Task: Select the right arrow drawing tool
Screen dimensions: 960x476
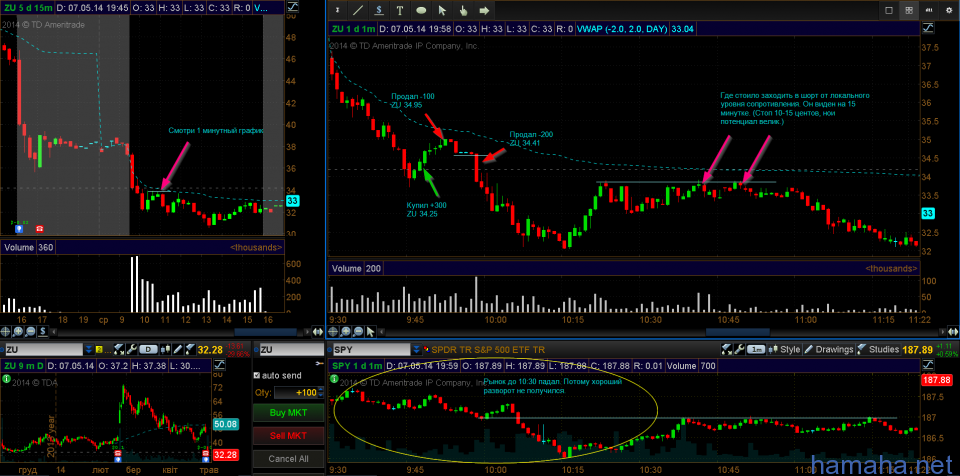Action: click(484, 10)
